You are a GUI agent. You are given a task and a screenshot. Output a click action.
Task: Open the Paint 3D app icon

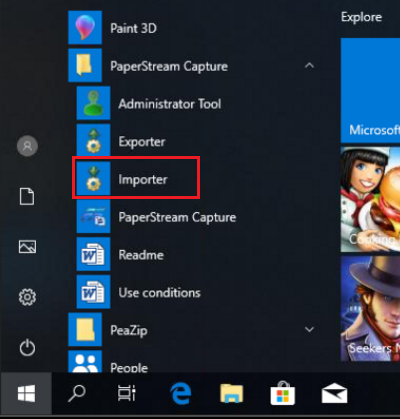tap(85, 27)
